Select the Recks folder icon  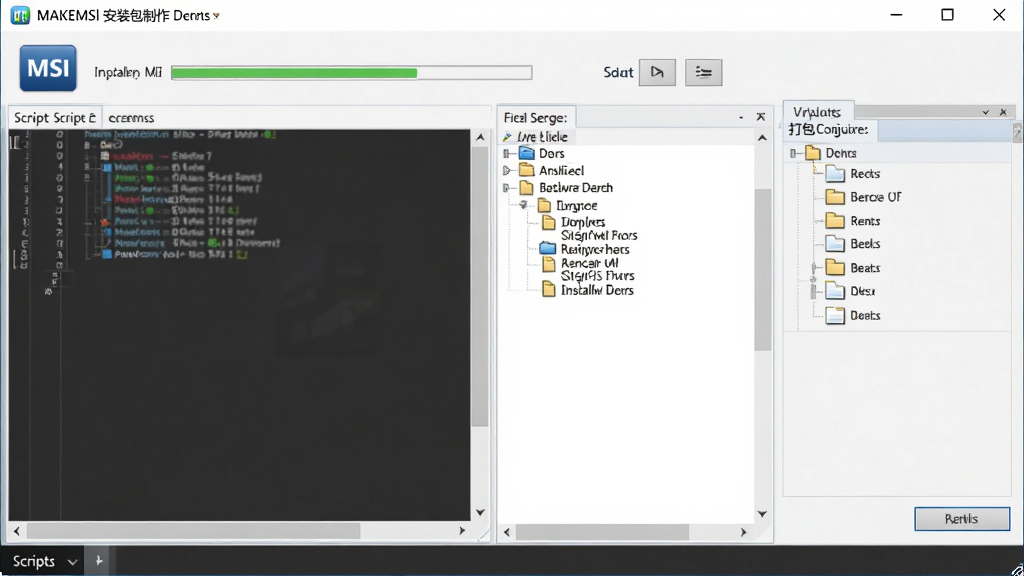click(835, 174)
